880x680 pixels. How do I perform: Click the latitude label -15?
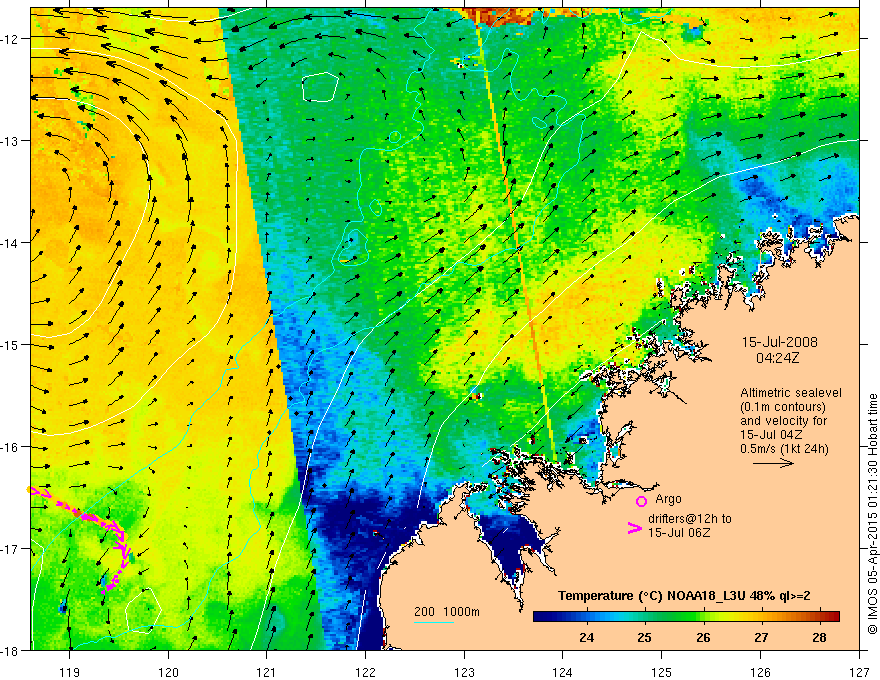[x=10, y=344]
